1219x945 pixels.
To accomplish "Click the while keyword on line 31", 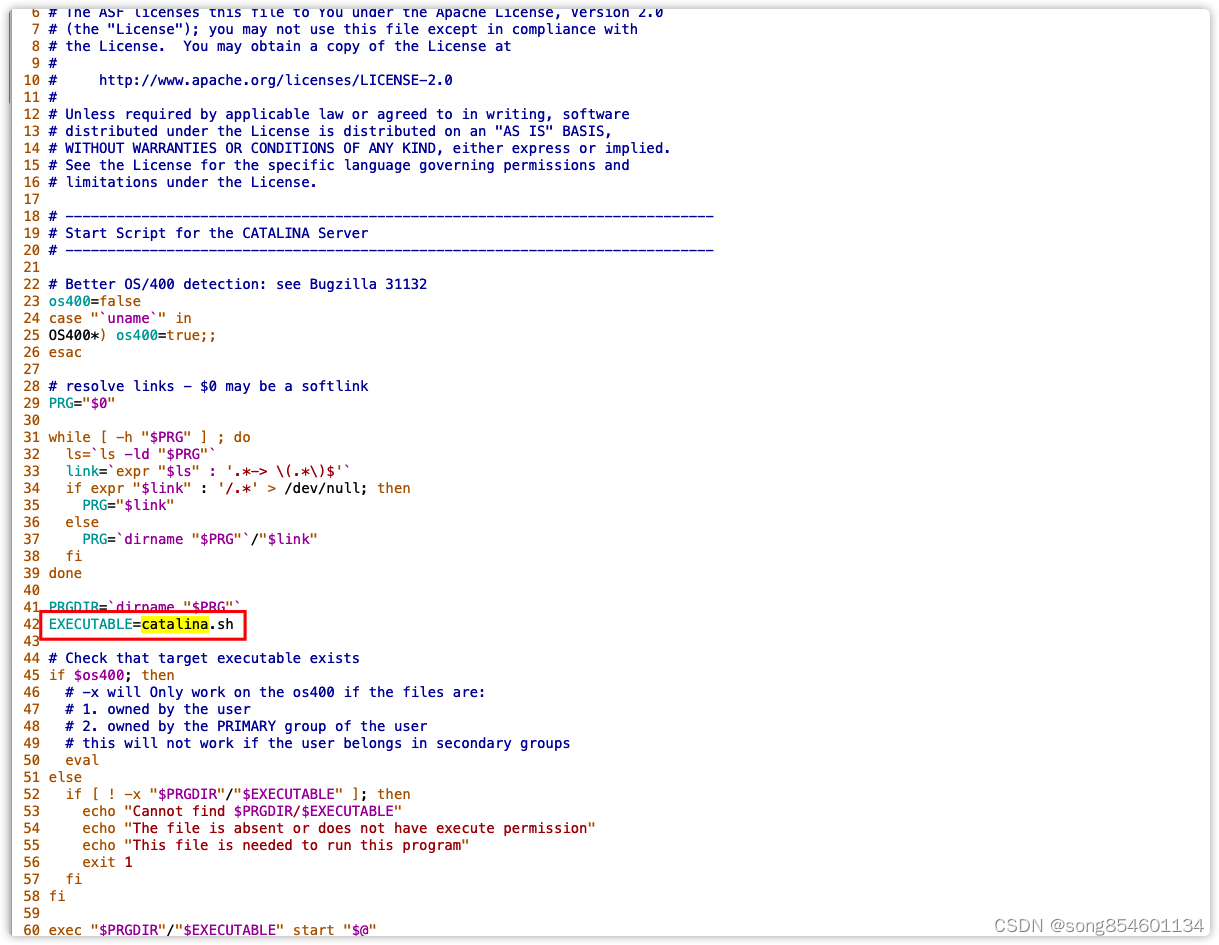I will 69,437.
